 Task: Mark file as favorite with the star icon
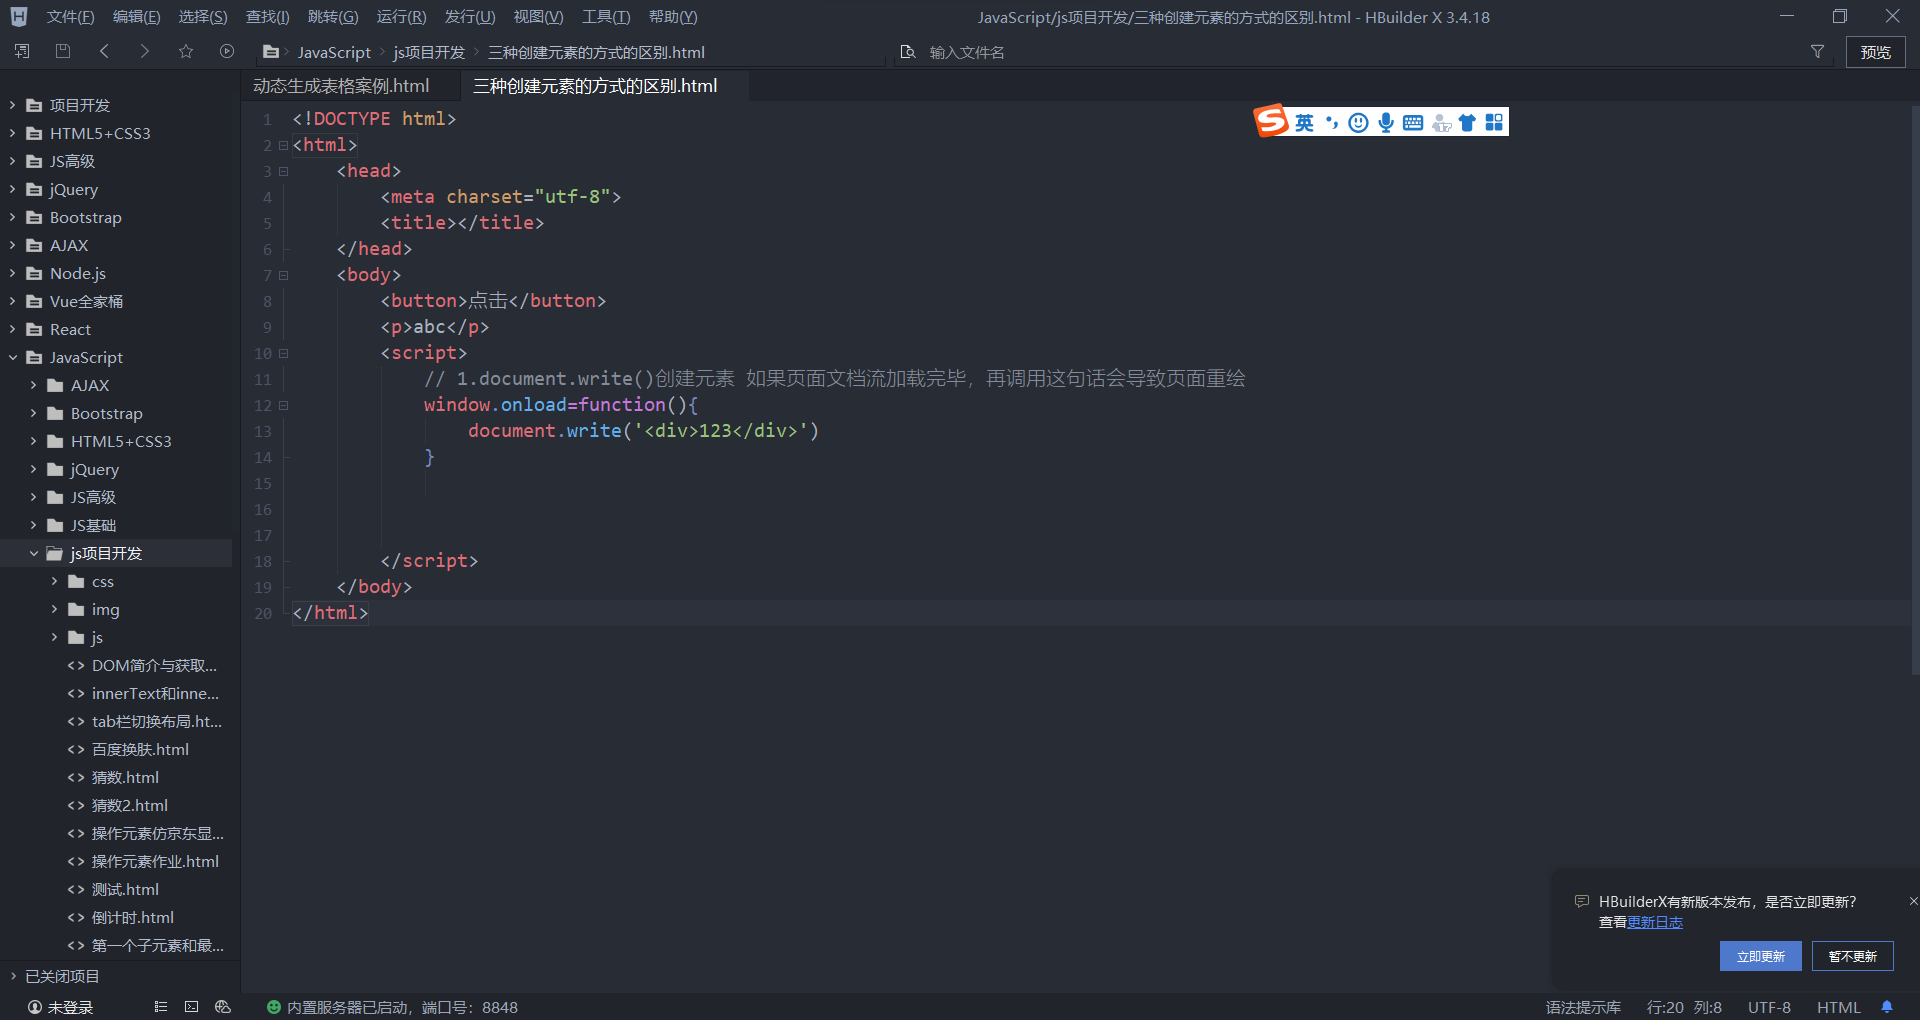point(185,51)
